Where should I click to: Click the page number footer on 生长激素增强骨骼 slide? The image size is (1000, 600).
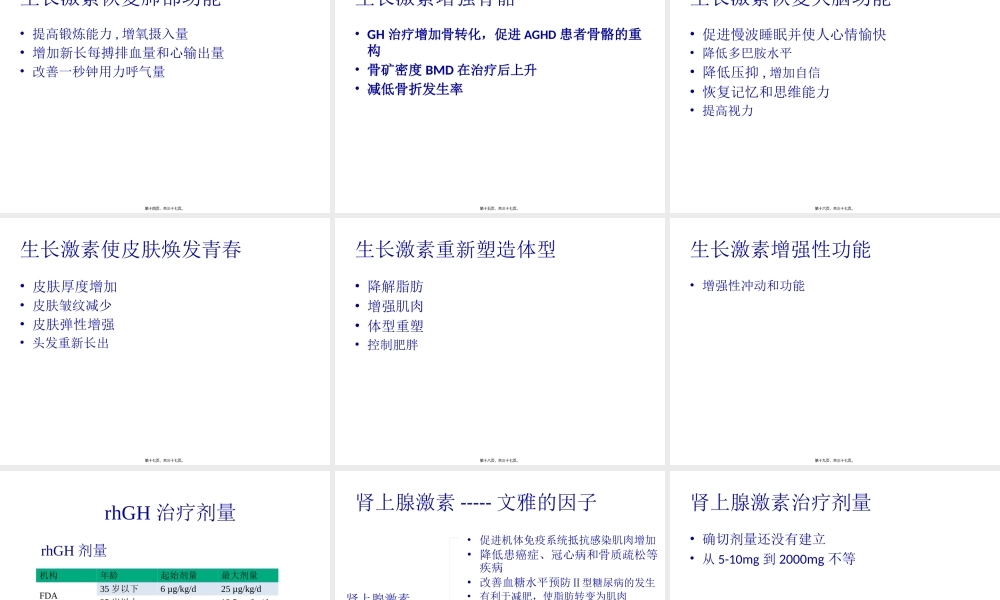pyautogui.click(x=499, y=209)
